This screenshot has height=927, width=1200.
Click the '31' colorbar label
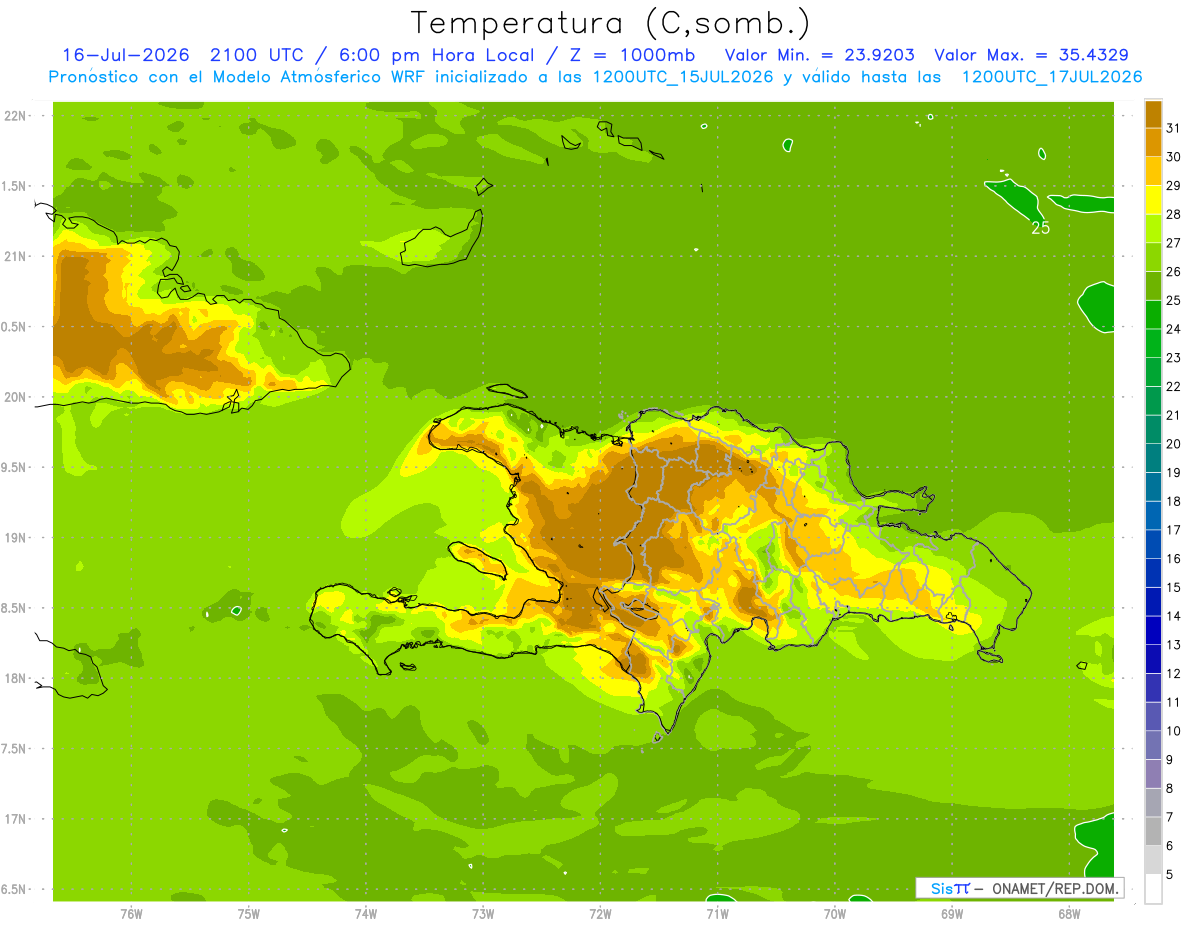coord(1173,128)
